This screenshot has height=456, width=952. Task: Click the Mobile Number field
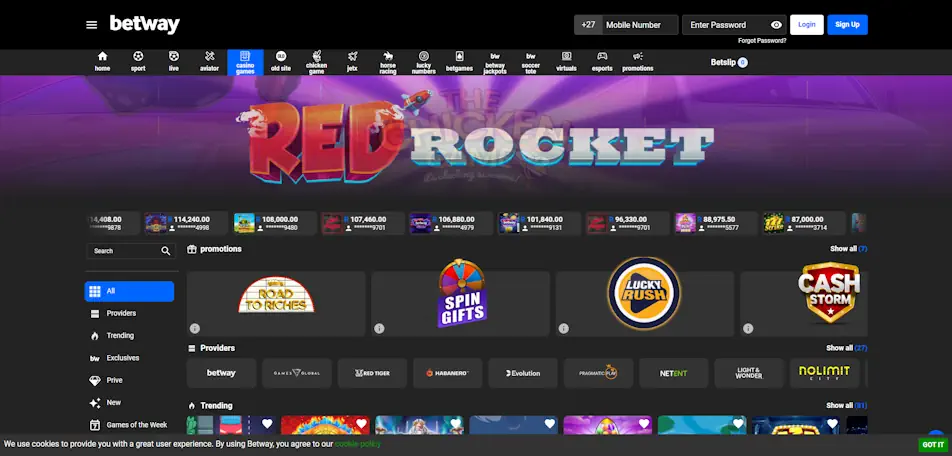tap(640, 25)
